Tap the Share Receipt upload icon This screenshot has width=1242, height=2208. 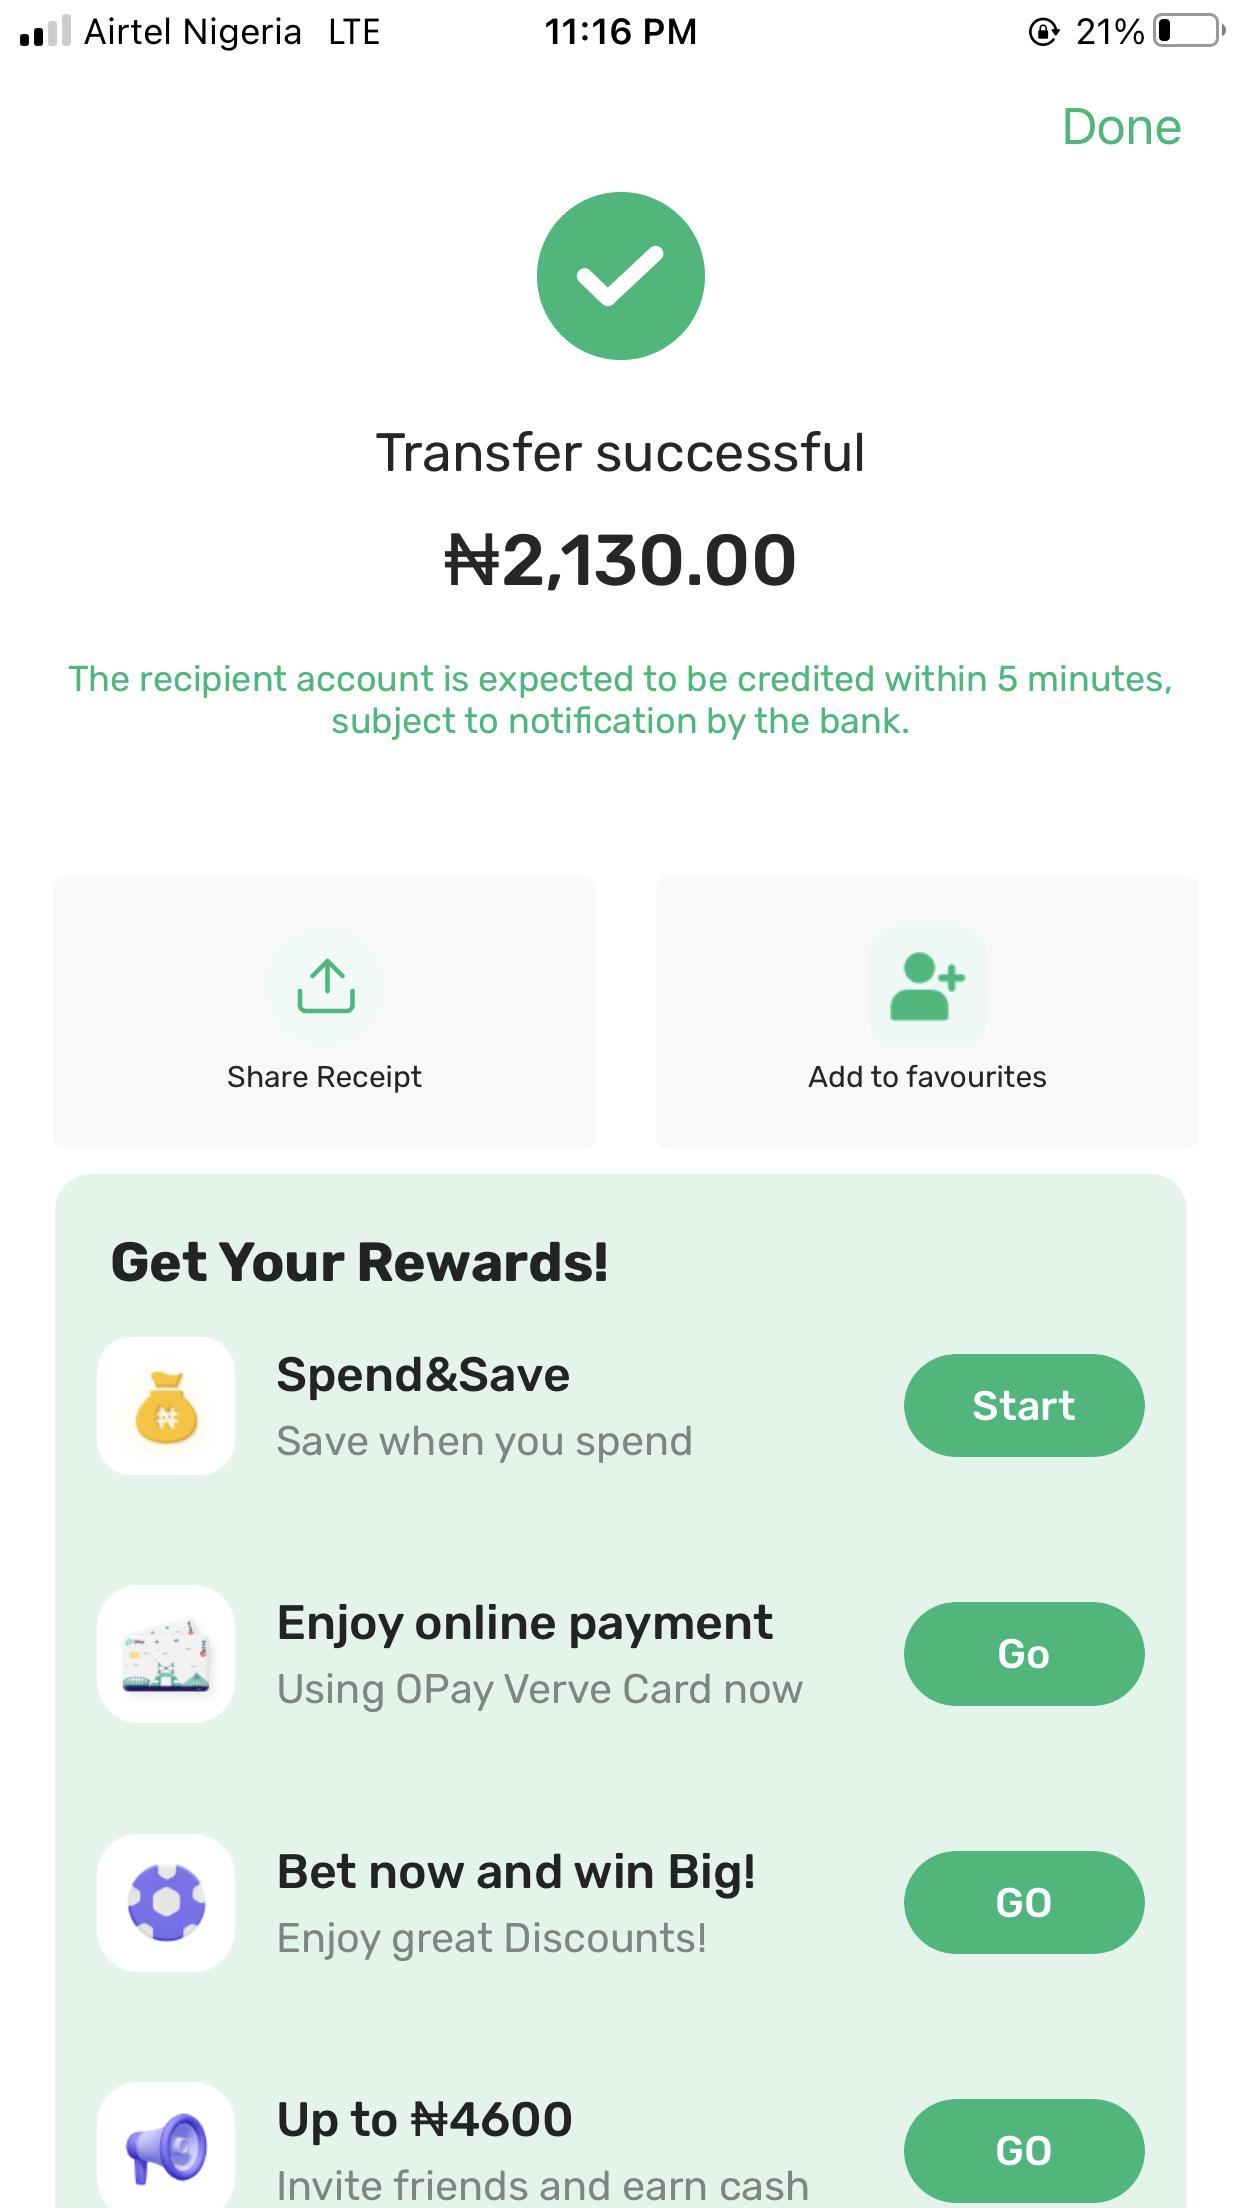326,986
